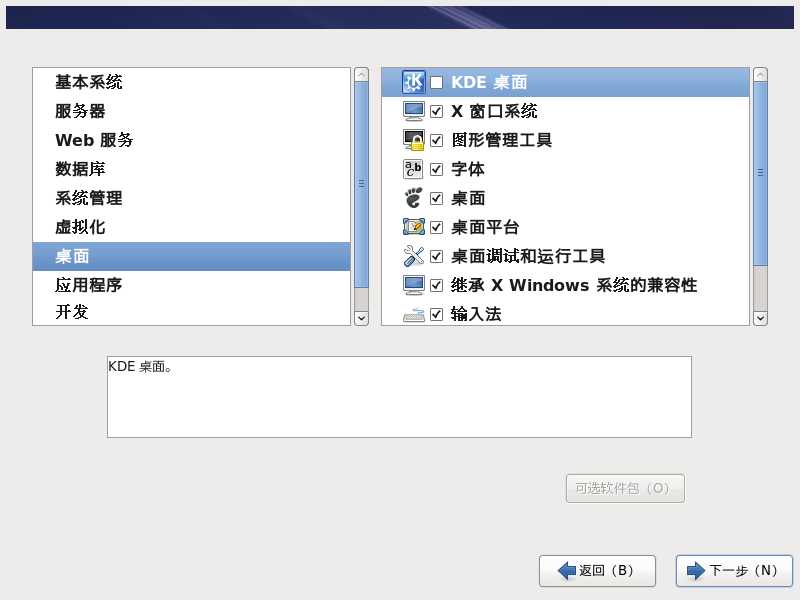Uncheck the X 窗口系统 checkbox

click(x=437, y=111)
